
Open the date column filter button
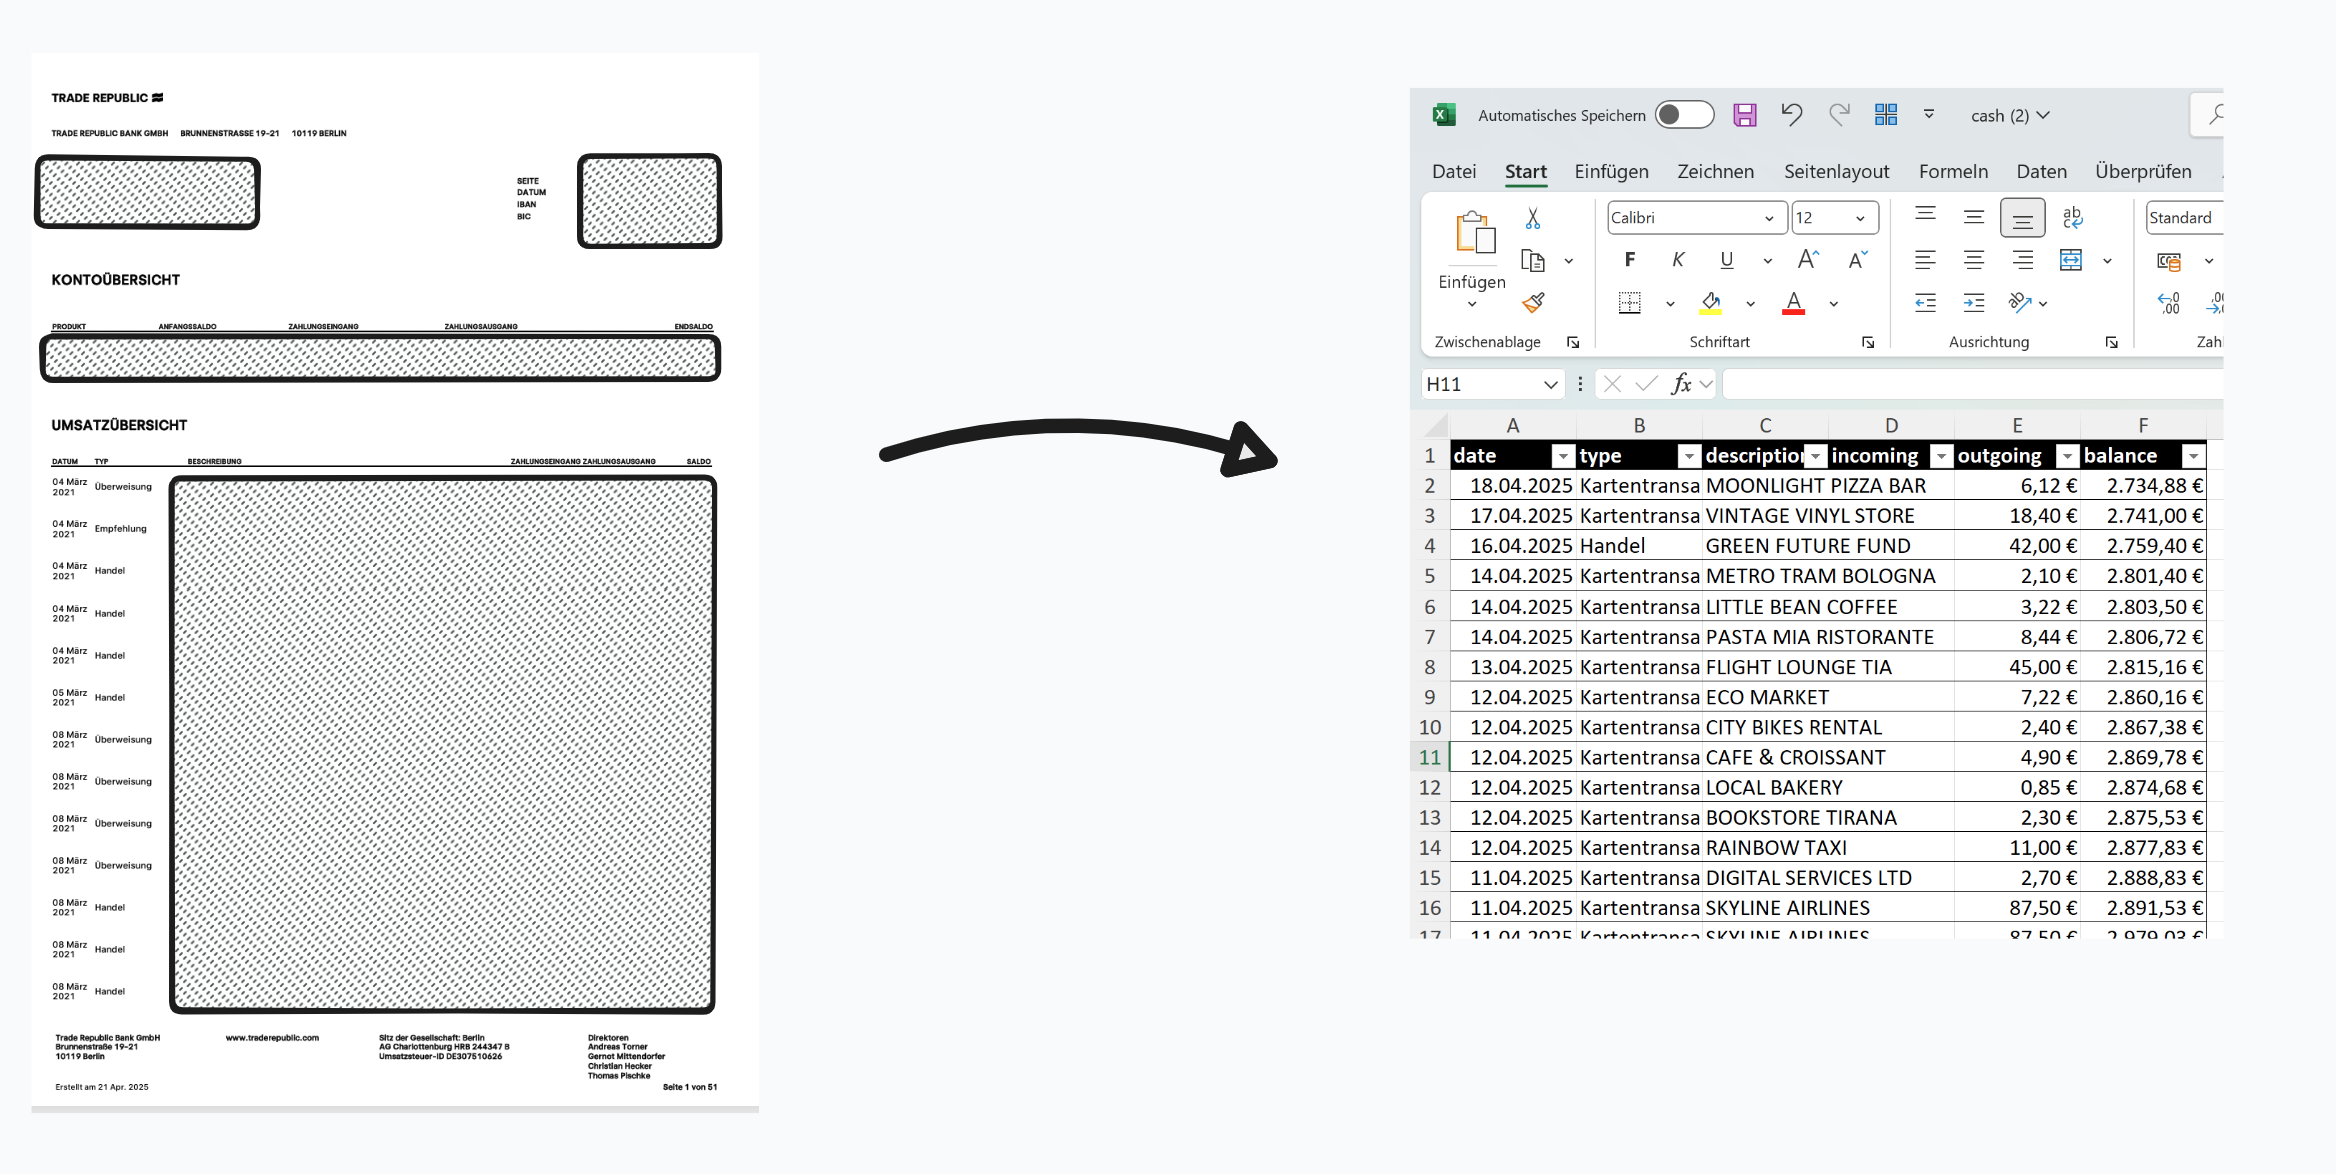1563,456
